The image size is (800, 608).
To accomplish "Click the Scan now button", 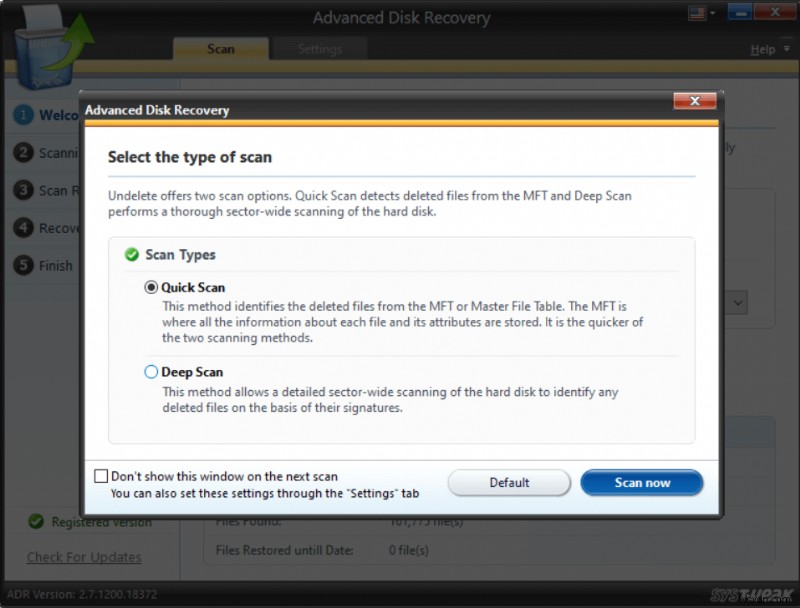I will (642, 483).
